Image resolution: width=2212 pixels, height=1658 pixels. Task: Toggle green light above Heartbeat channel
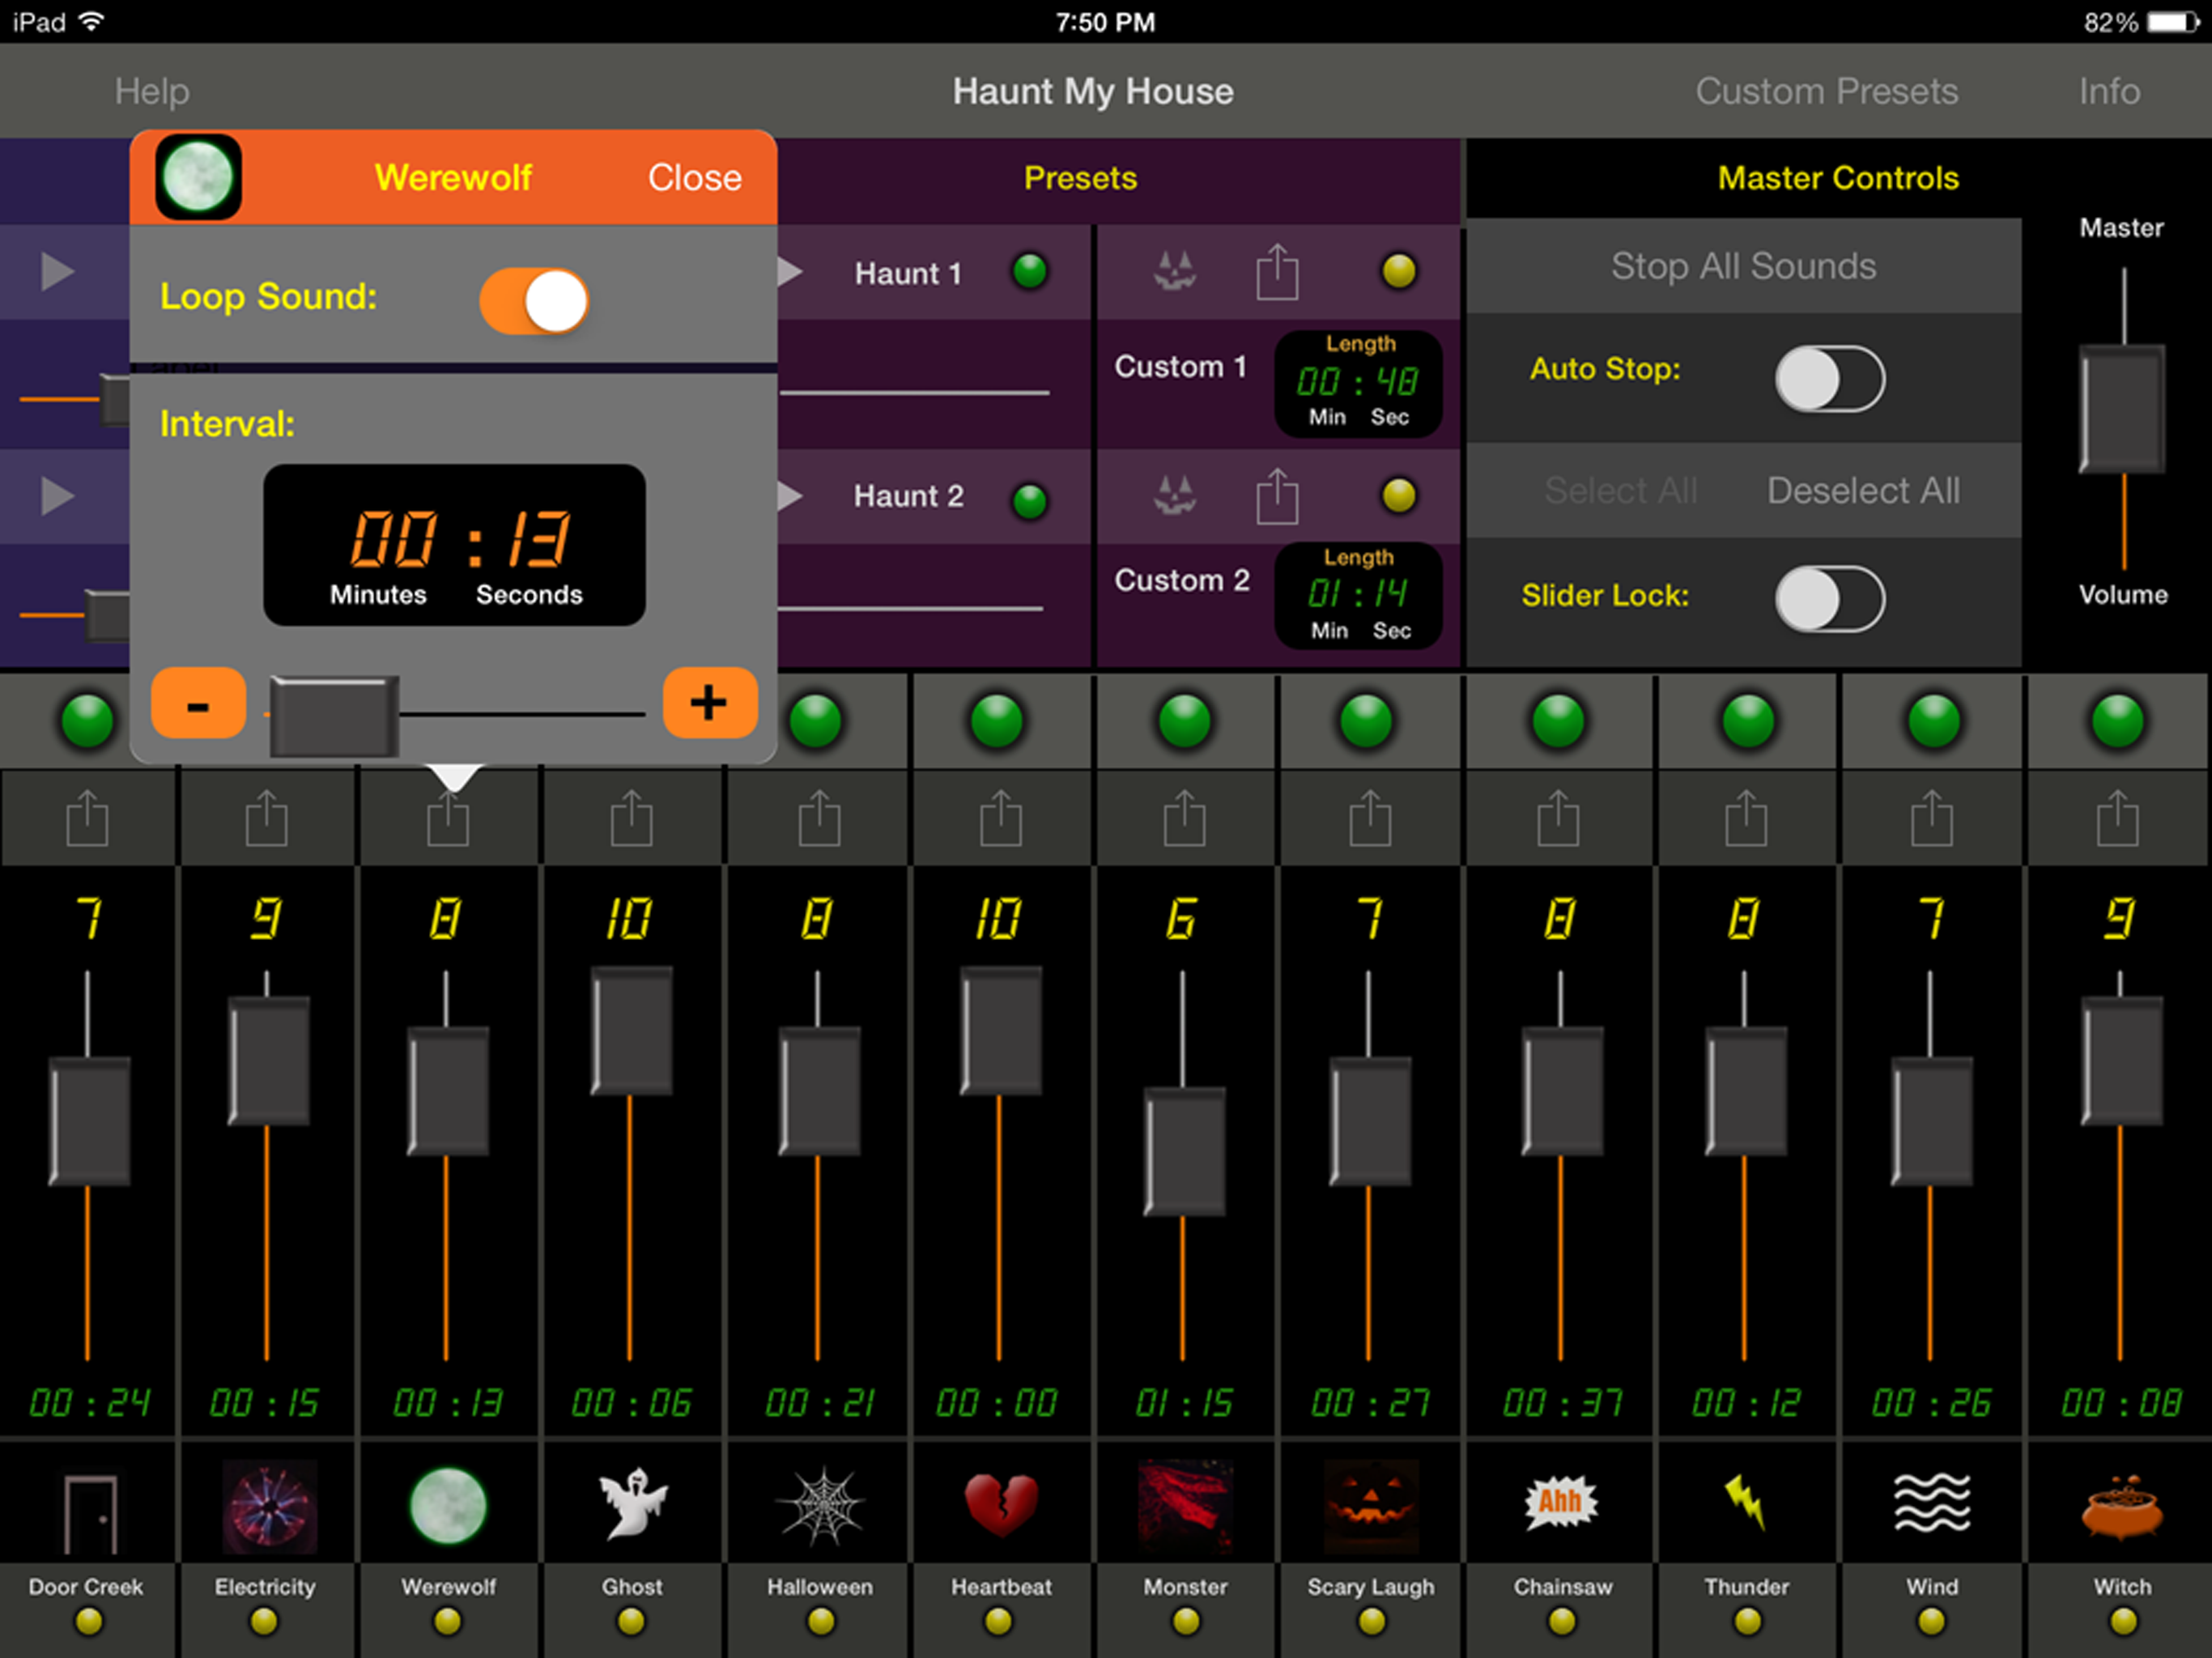pyautogui.click(x=997, y=720)
